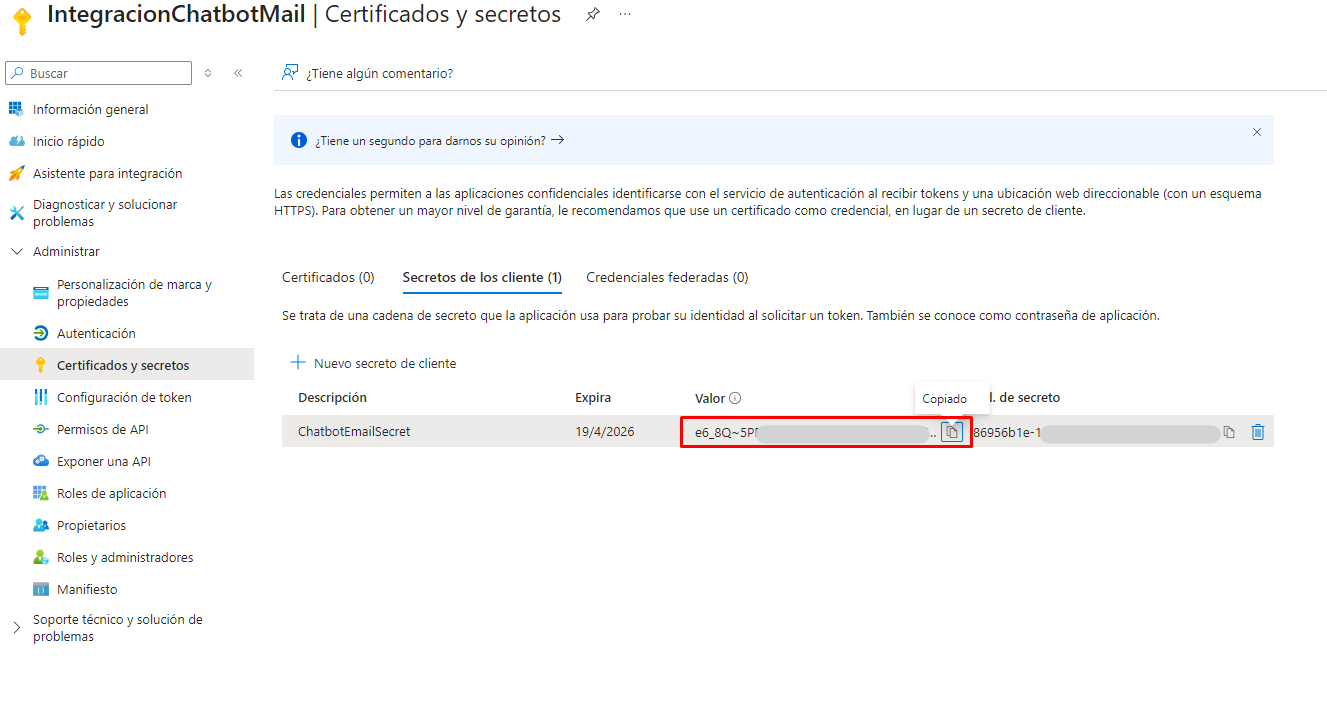
Task: Open the Manifiesto page
Action: pos(87,589)
